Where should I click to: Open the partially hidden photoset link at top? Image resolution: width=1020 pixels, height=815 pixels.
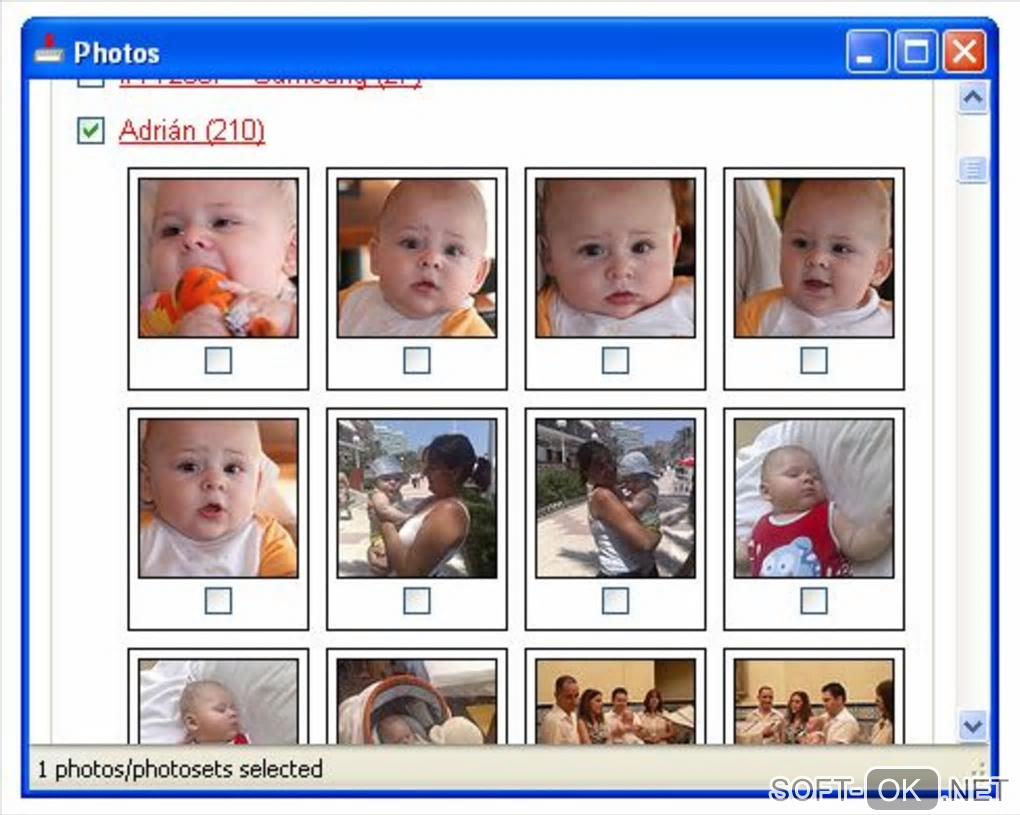pos(270,82)
